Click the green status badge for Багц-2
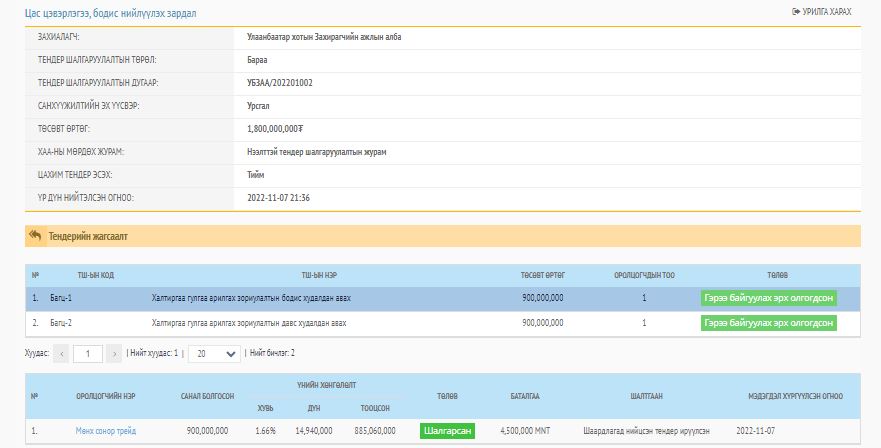This screenshot has width=881, height=448. pos(768,323)
